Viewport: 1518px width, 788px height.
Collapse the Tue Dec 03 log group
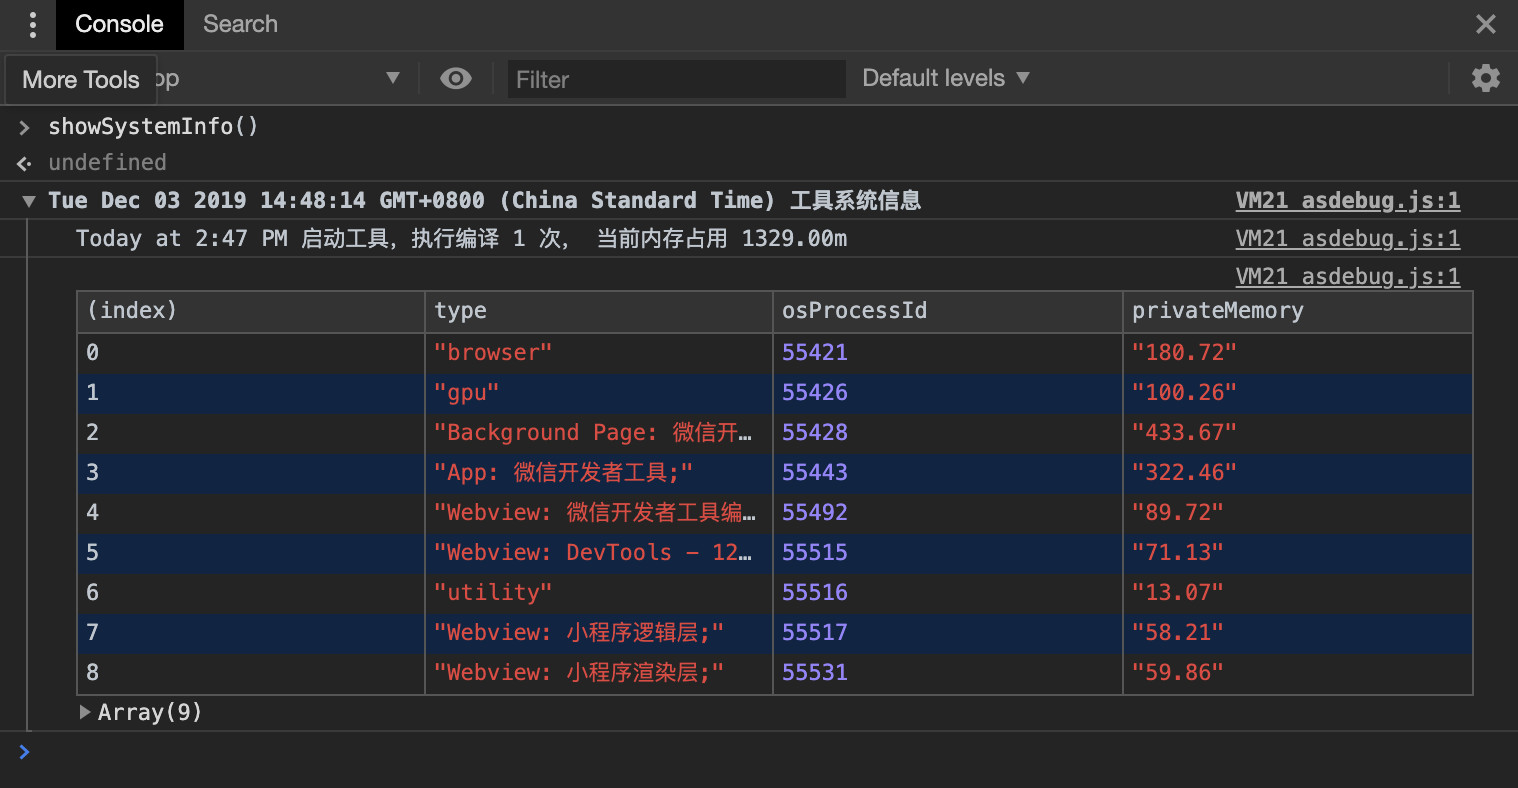(x=29, y=201)
